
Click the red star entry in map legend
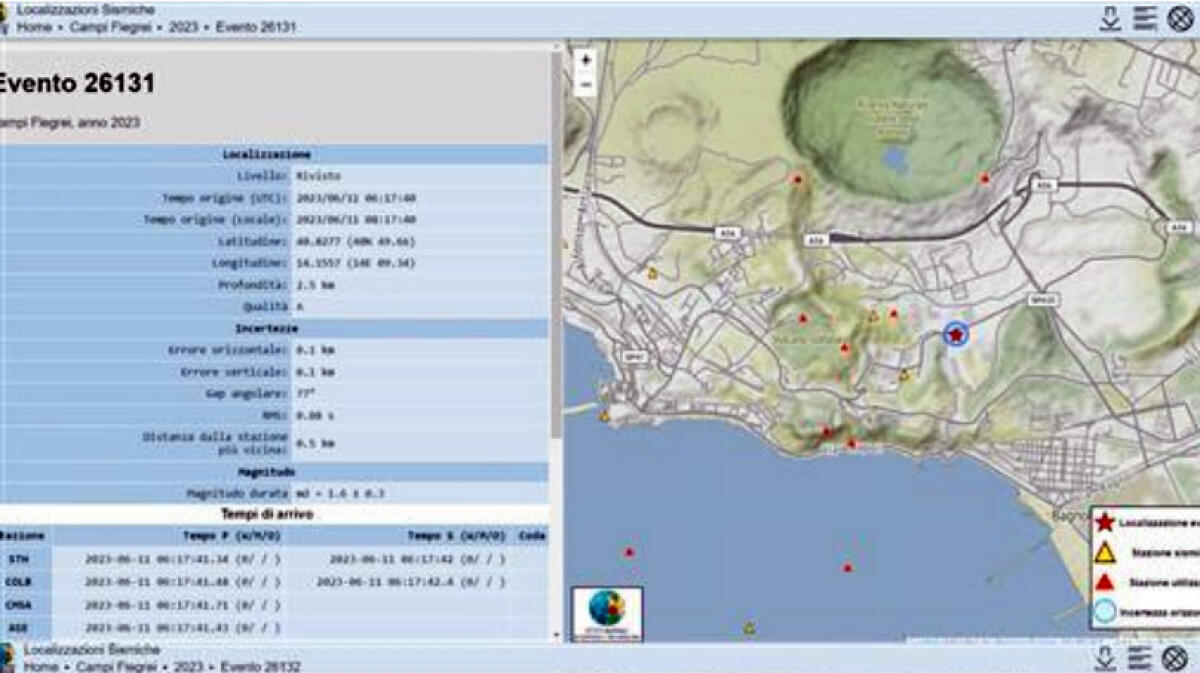pos(1104,521)
